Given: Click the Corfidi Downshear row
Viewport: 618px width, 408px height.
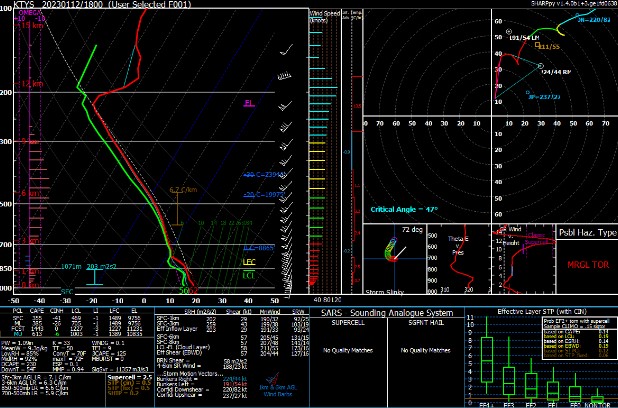Looking at the screenshot, I should coord(202,389).
